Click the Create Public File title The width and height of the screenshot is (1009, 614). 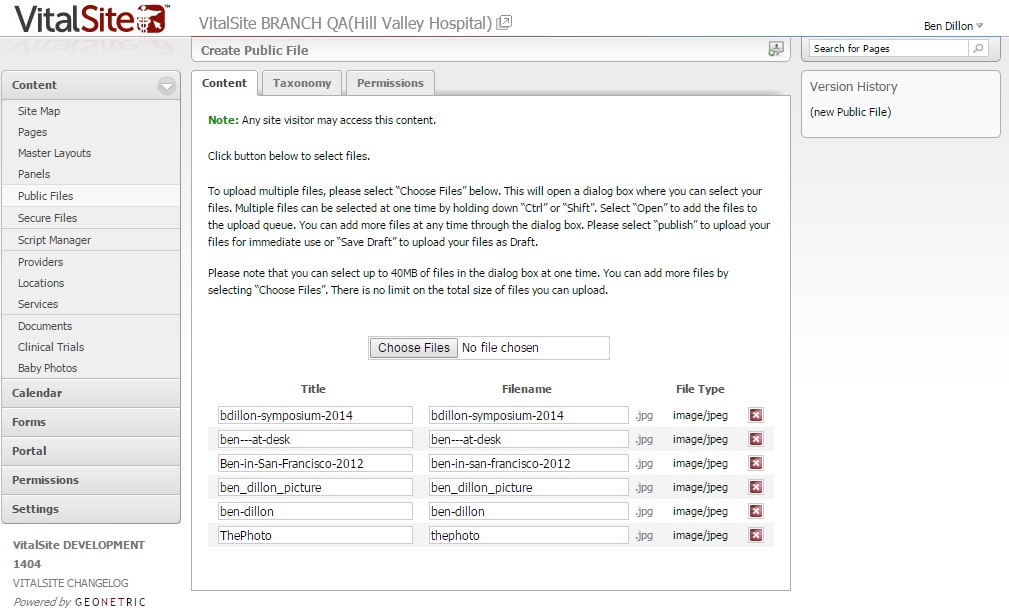[254, 50]
